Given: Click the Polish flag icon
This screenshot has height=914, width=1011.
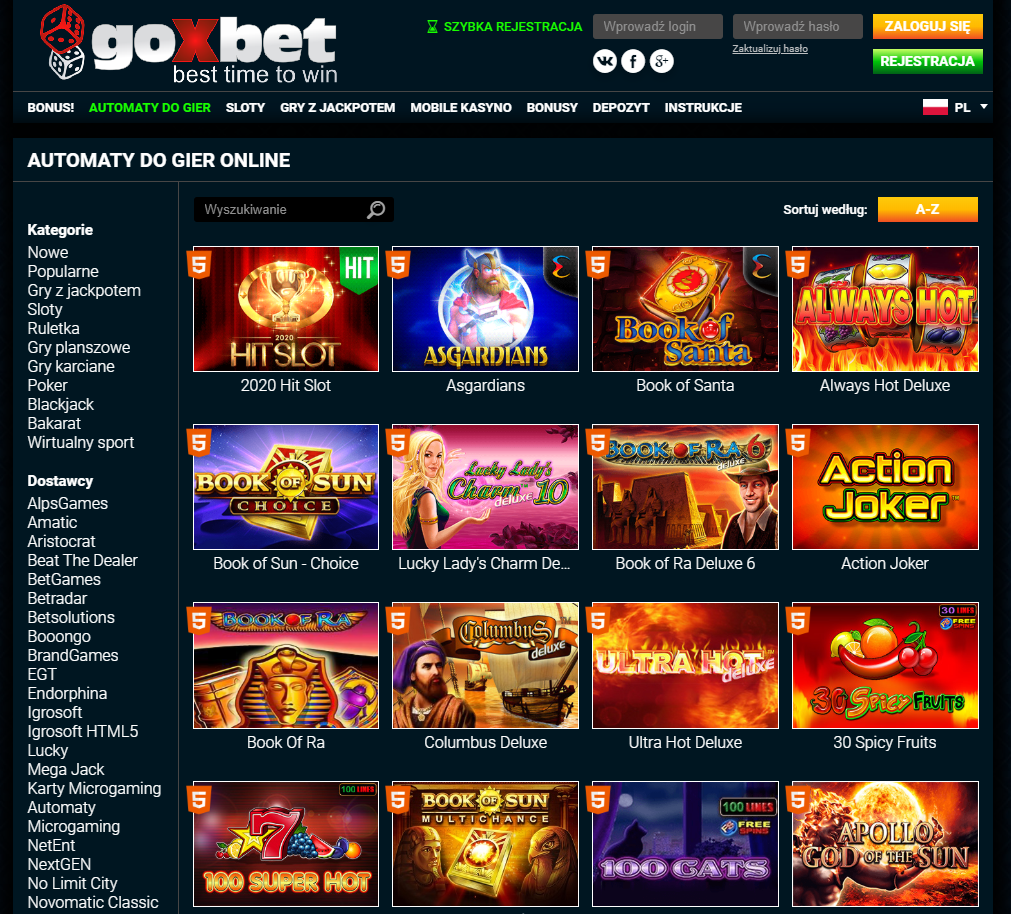Looking at the screenshot, I should tap(935, 107).
